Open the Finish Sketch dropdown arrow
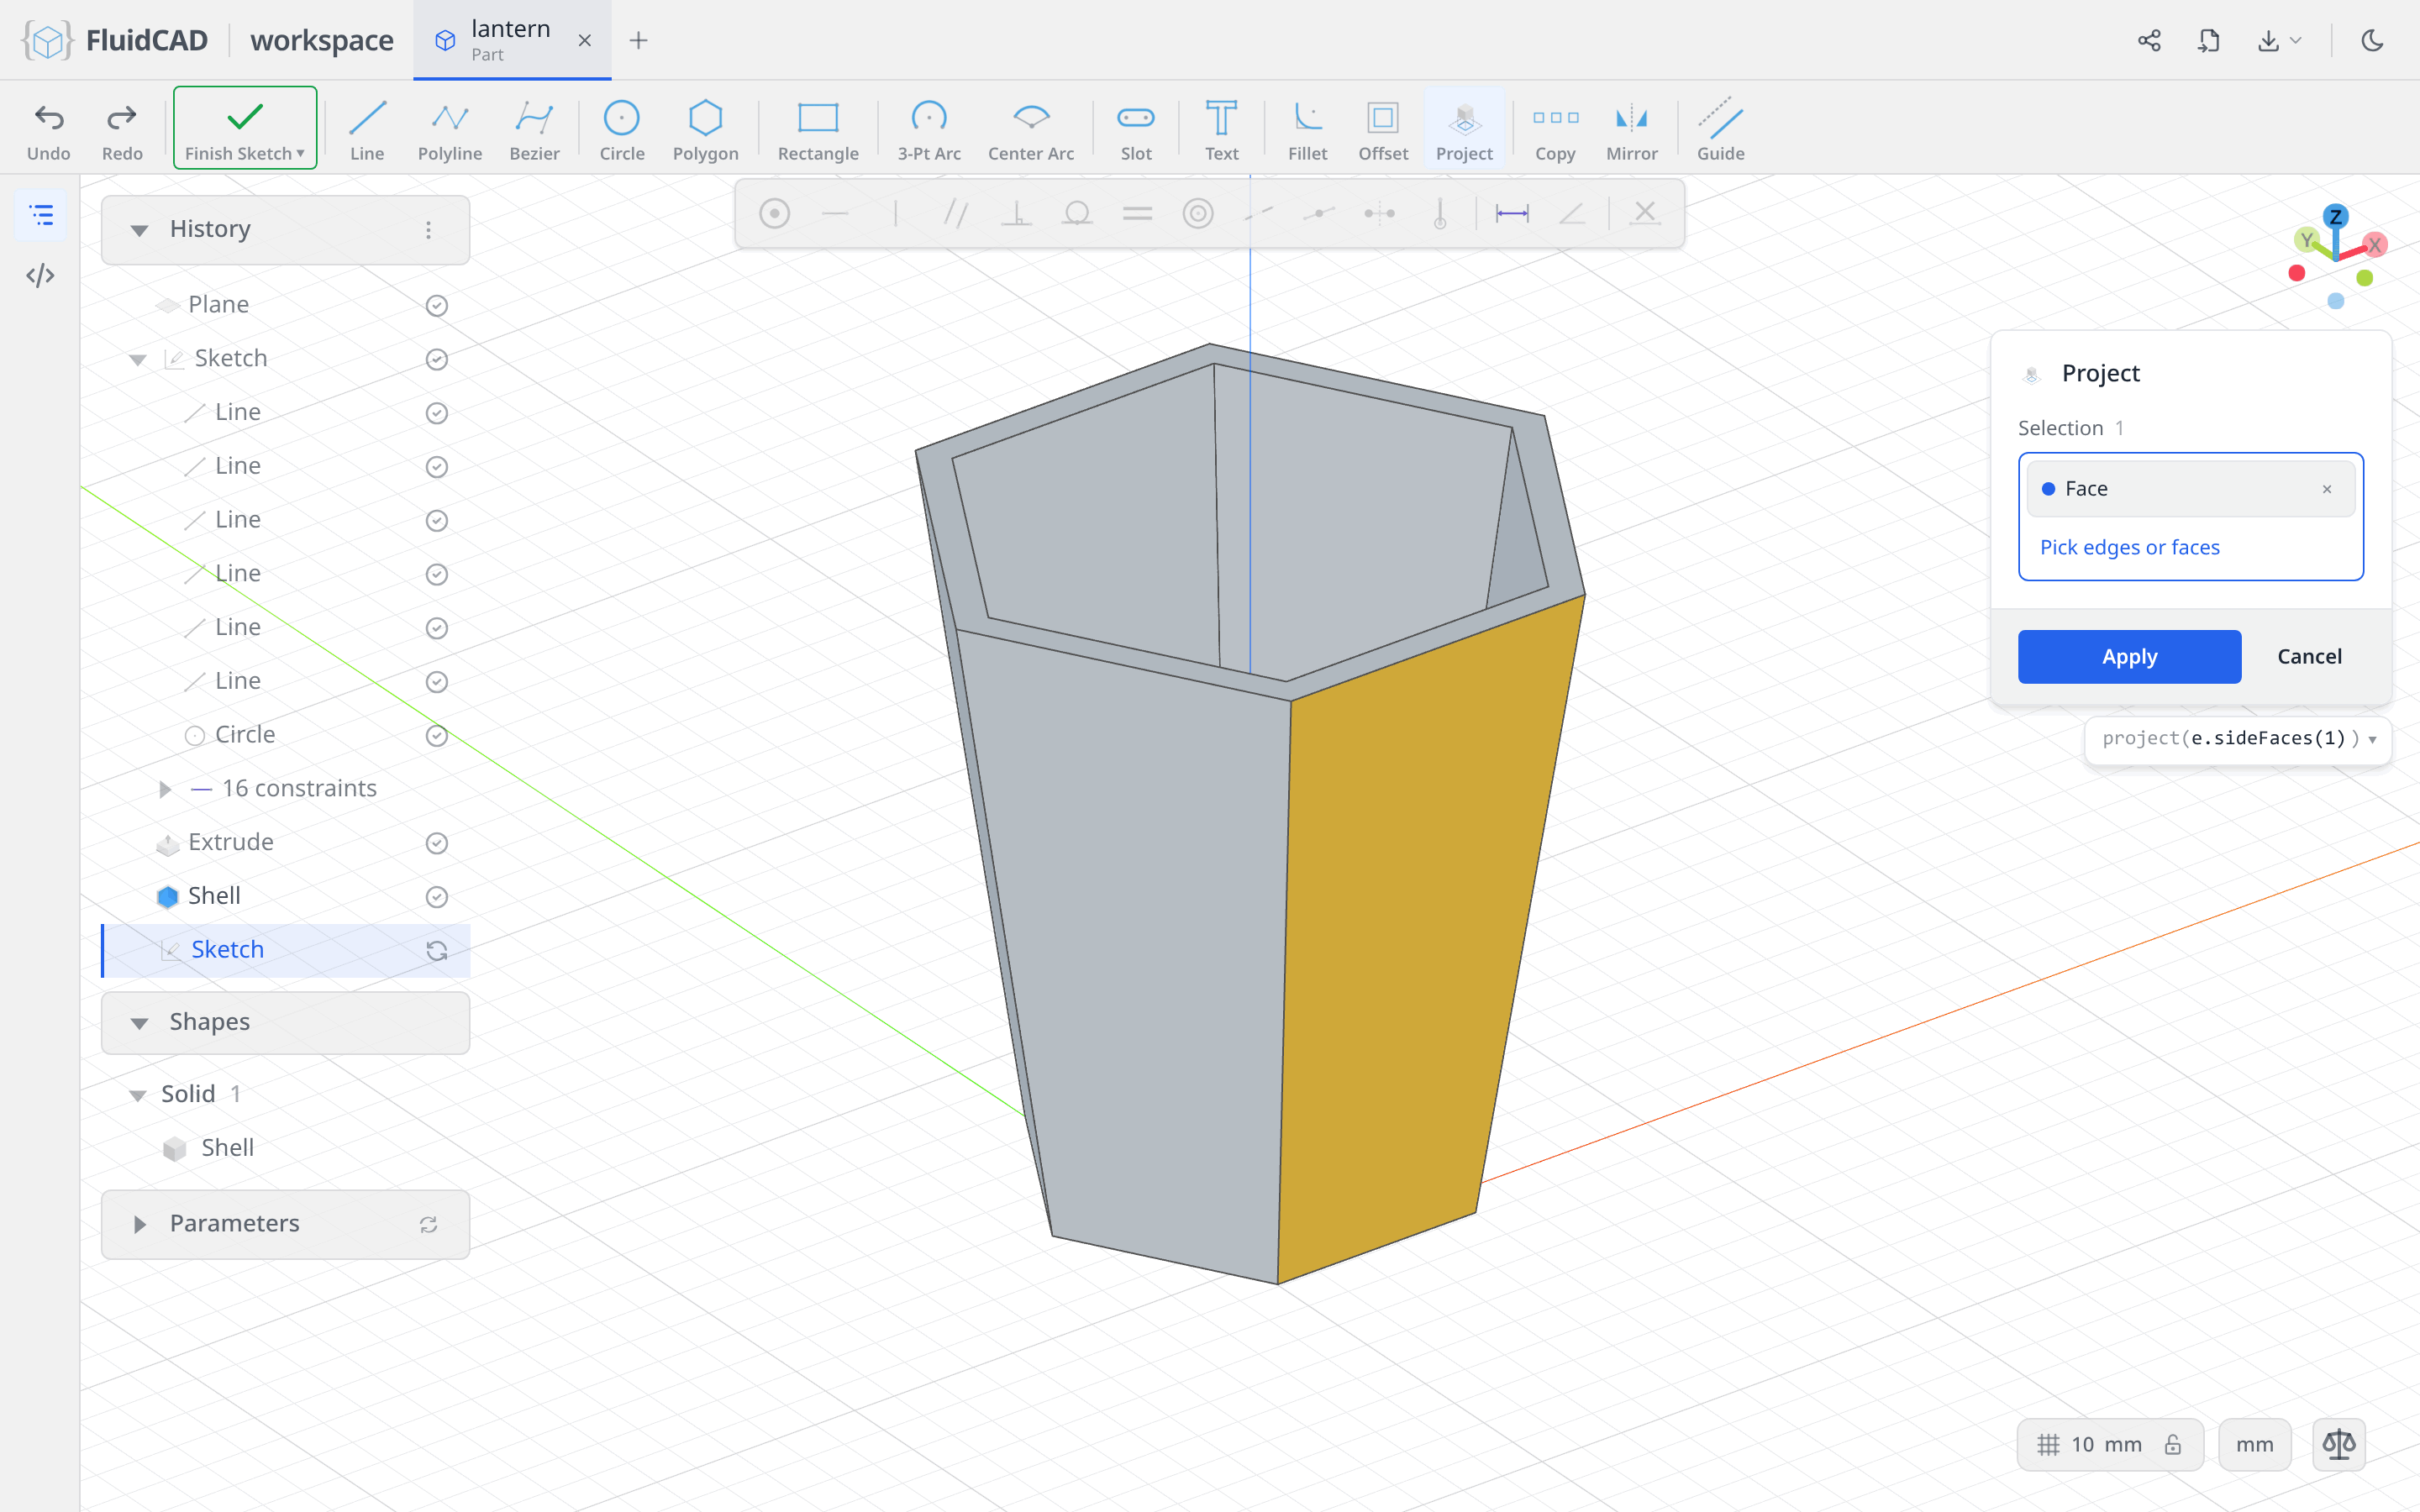The width and height of the screenshot is (2420, 1512). [300, 153]
